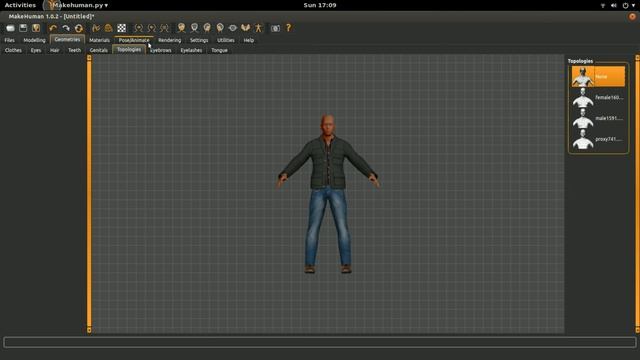Toggle the wireframe helmet icon
The image size is (640, 360).
click(109, 28)
